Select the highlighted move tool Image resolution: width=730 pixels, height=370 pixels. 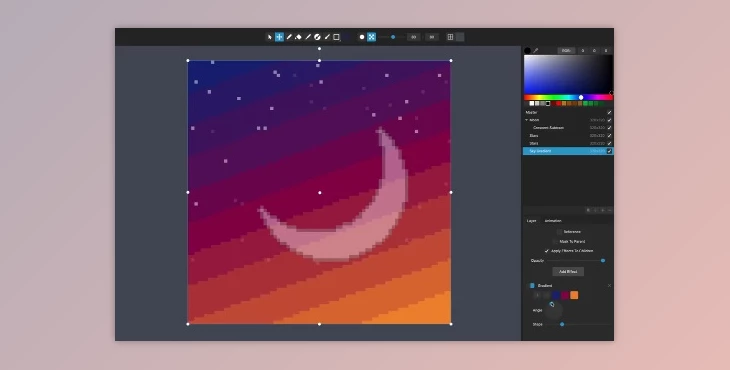click(279, 37)
